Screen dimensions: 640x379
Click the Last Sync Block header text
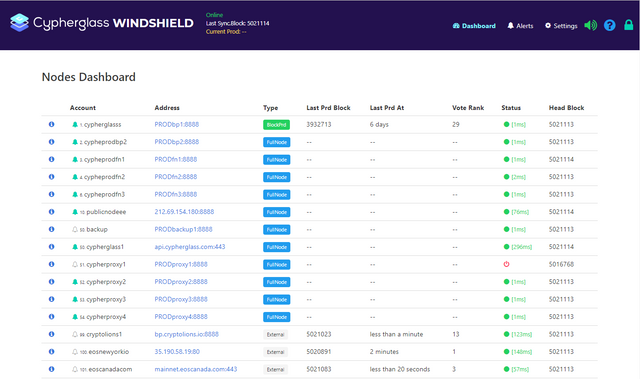click(x=237, y=23)
